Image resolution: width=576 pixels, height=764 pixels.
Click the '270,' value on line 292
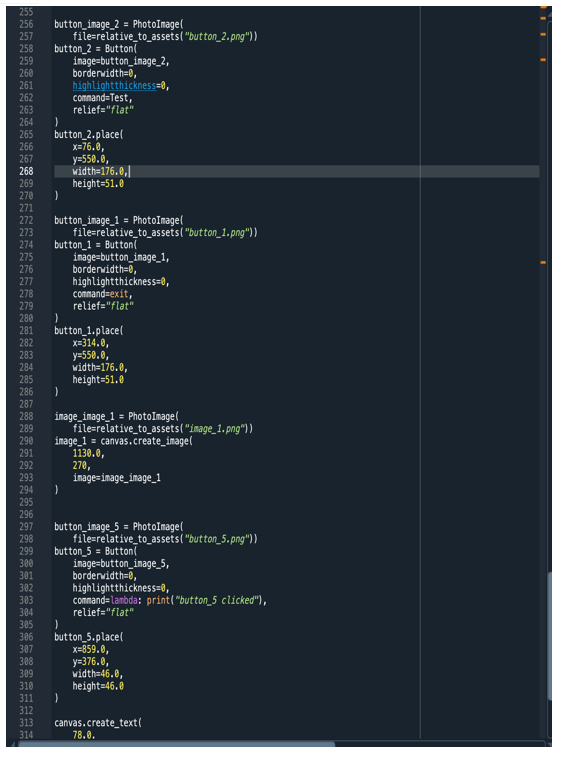pyautogui.click(x=81, y=466)
